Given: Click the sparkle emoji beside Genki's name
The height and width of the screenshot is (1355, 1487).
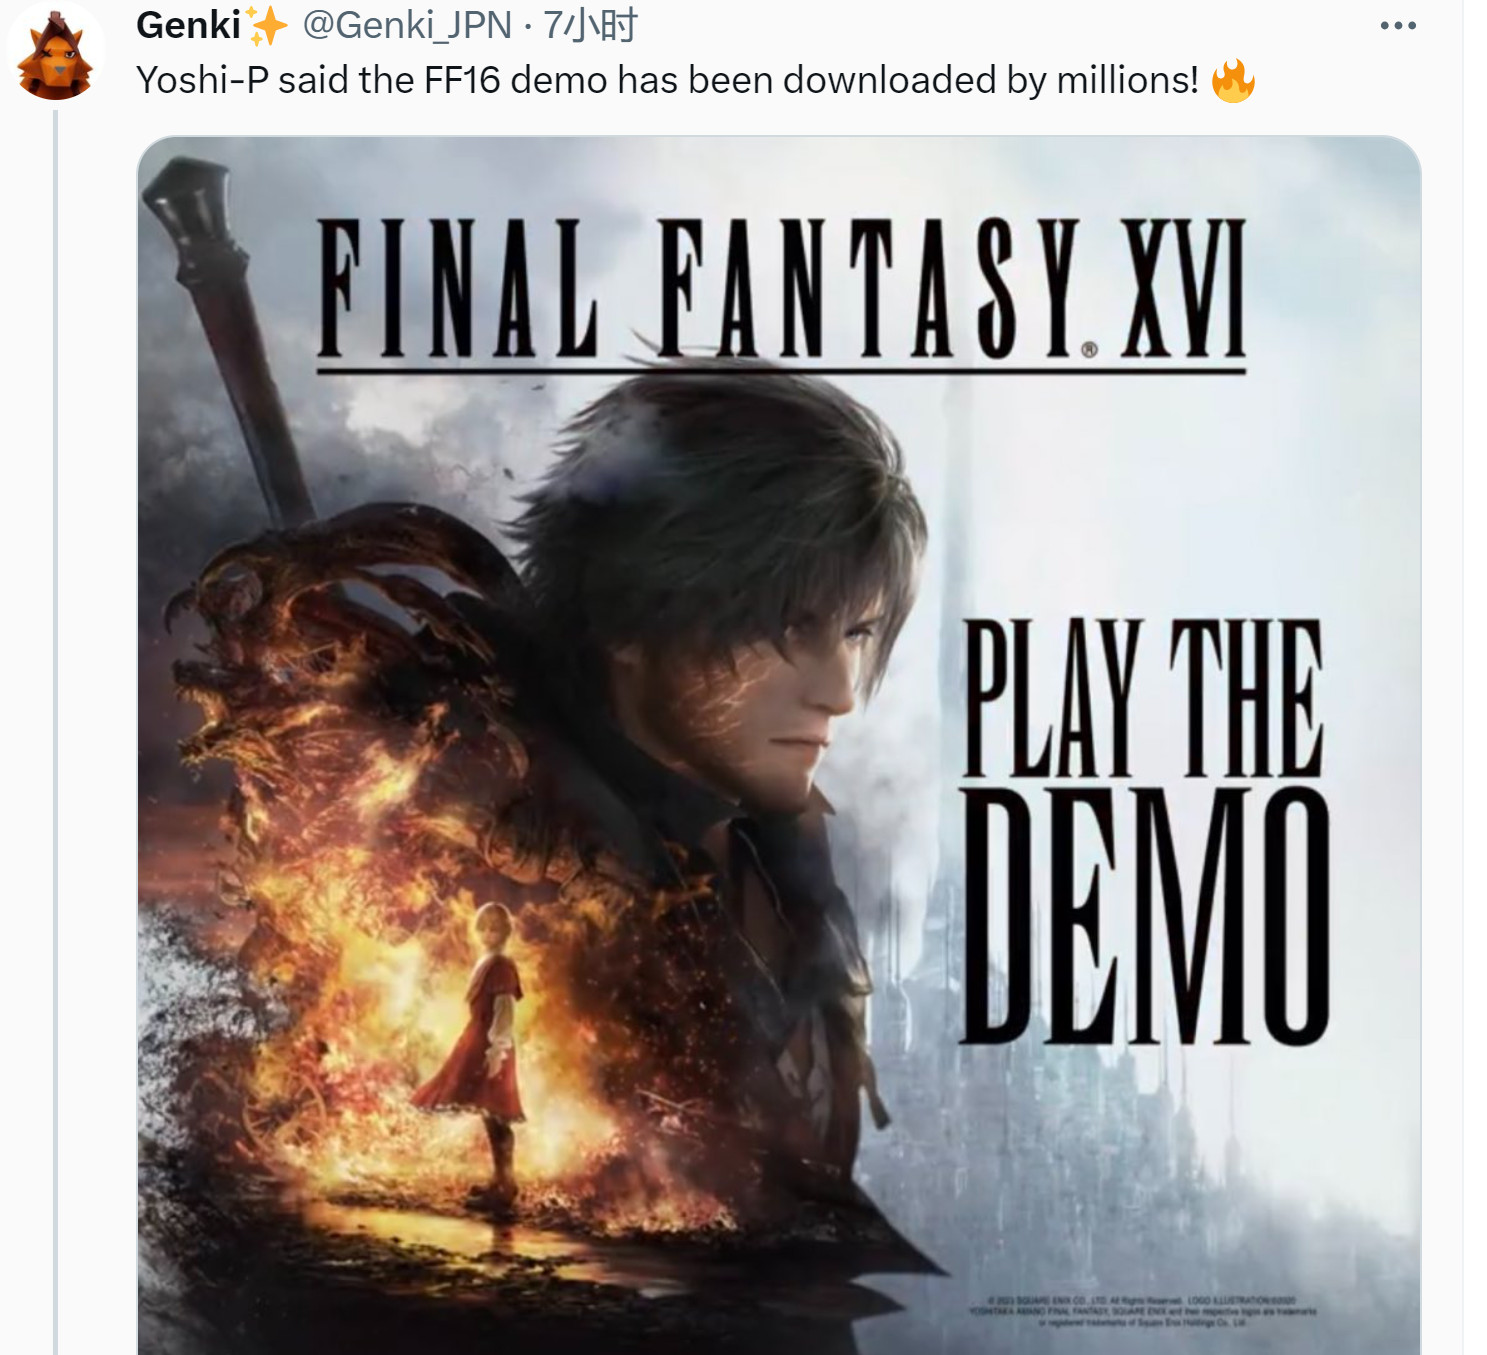Looking at the screenshot, I should coord(266,25).
